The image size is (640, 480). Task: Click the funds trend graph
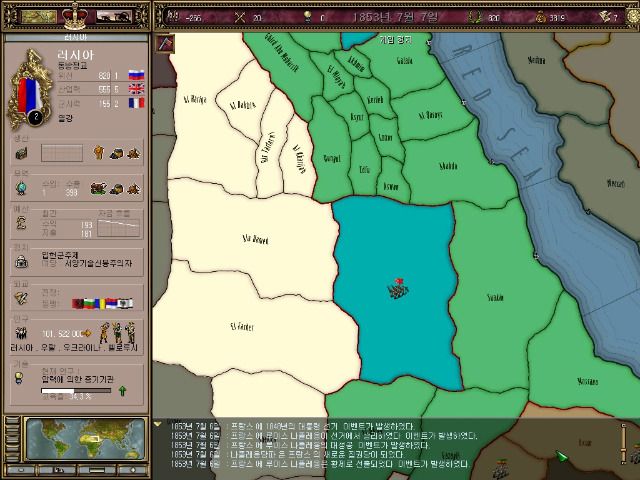[x=119, y=227]
